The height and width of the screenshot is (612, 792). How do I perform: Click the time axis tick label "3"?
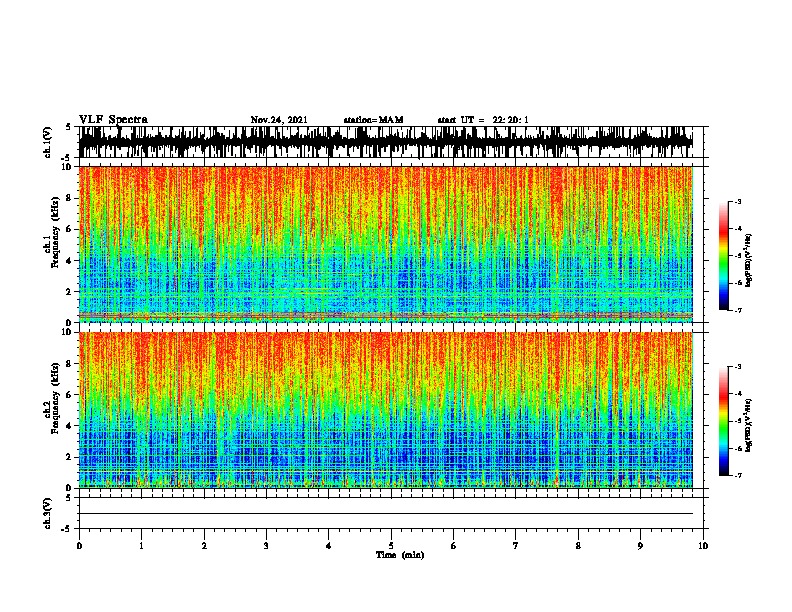[266, 546]
